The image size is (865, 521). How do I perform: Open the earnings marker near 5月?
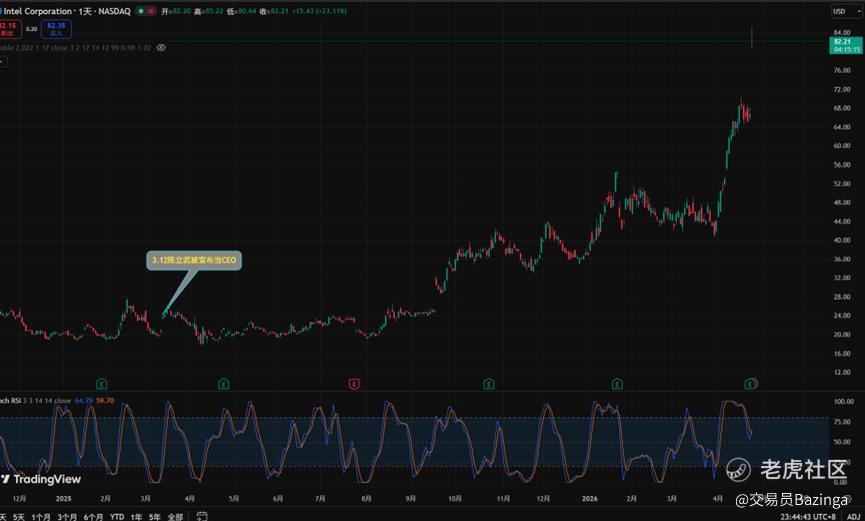tap(223, 384)
